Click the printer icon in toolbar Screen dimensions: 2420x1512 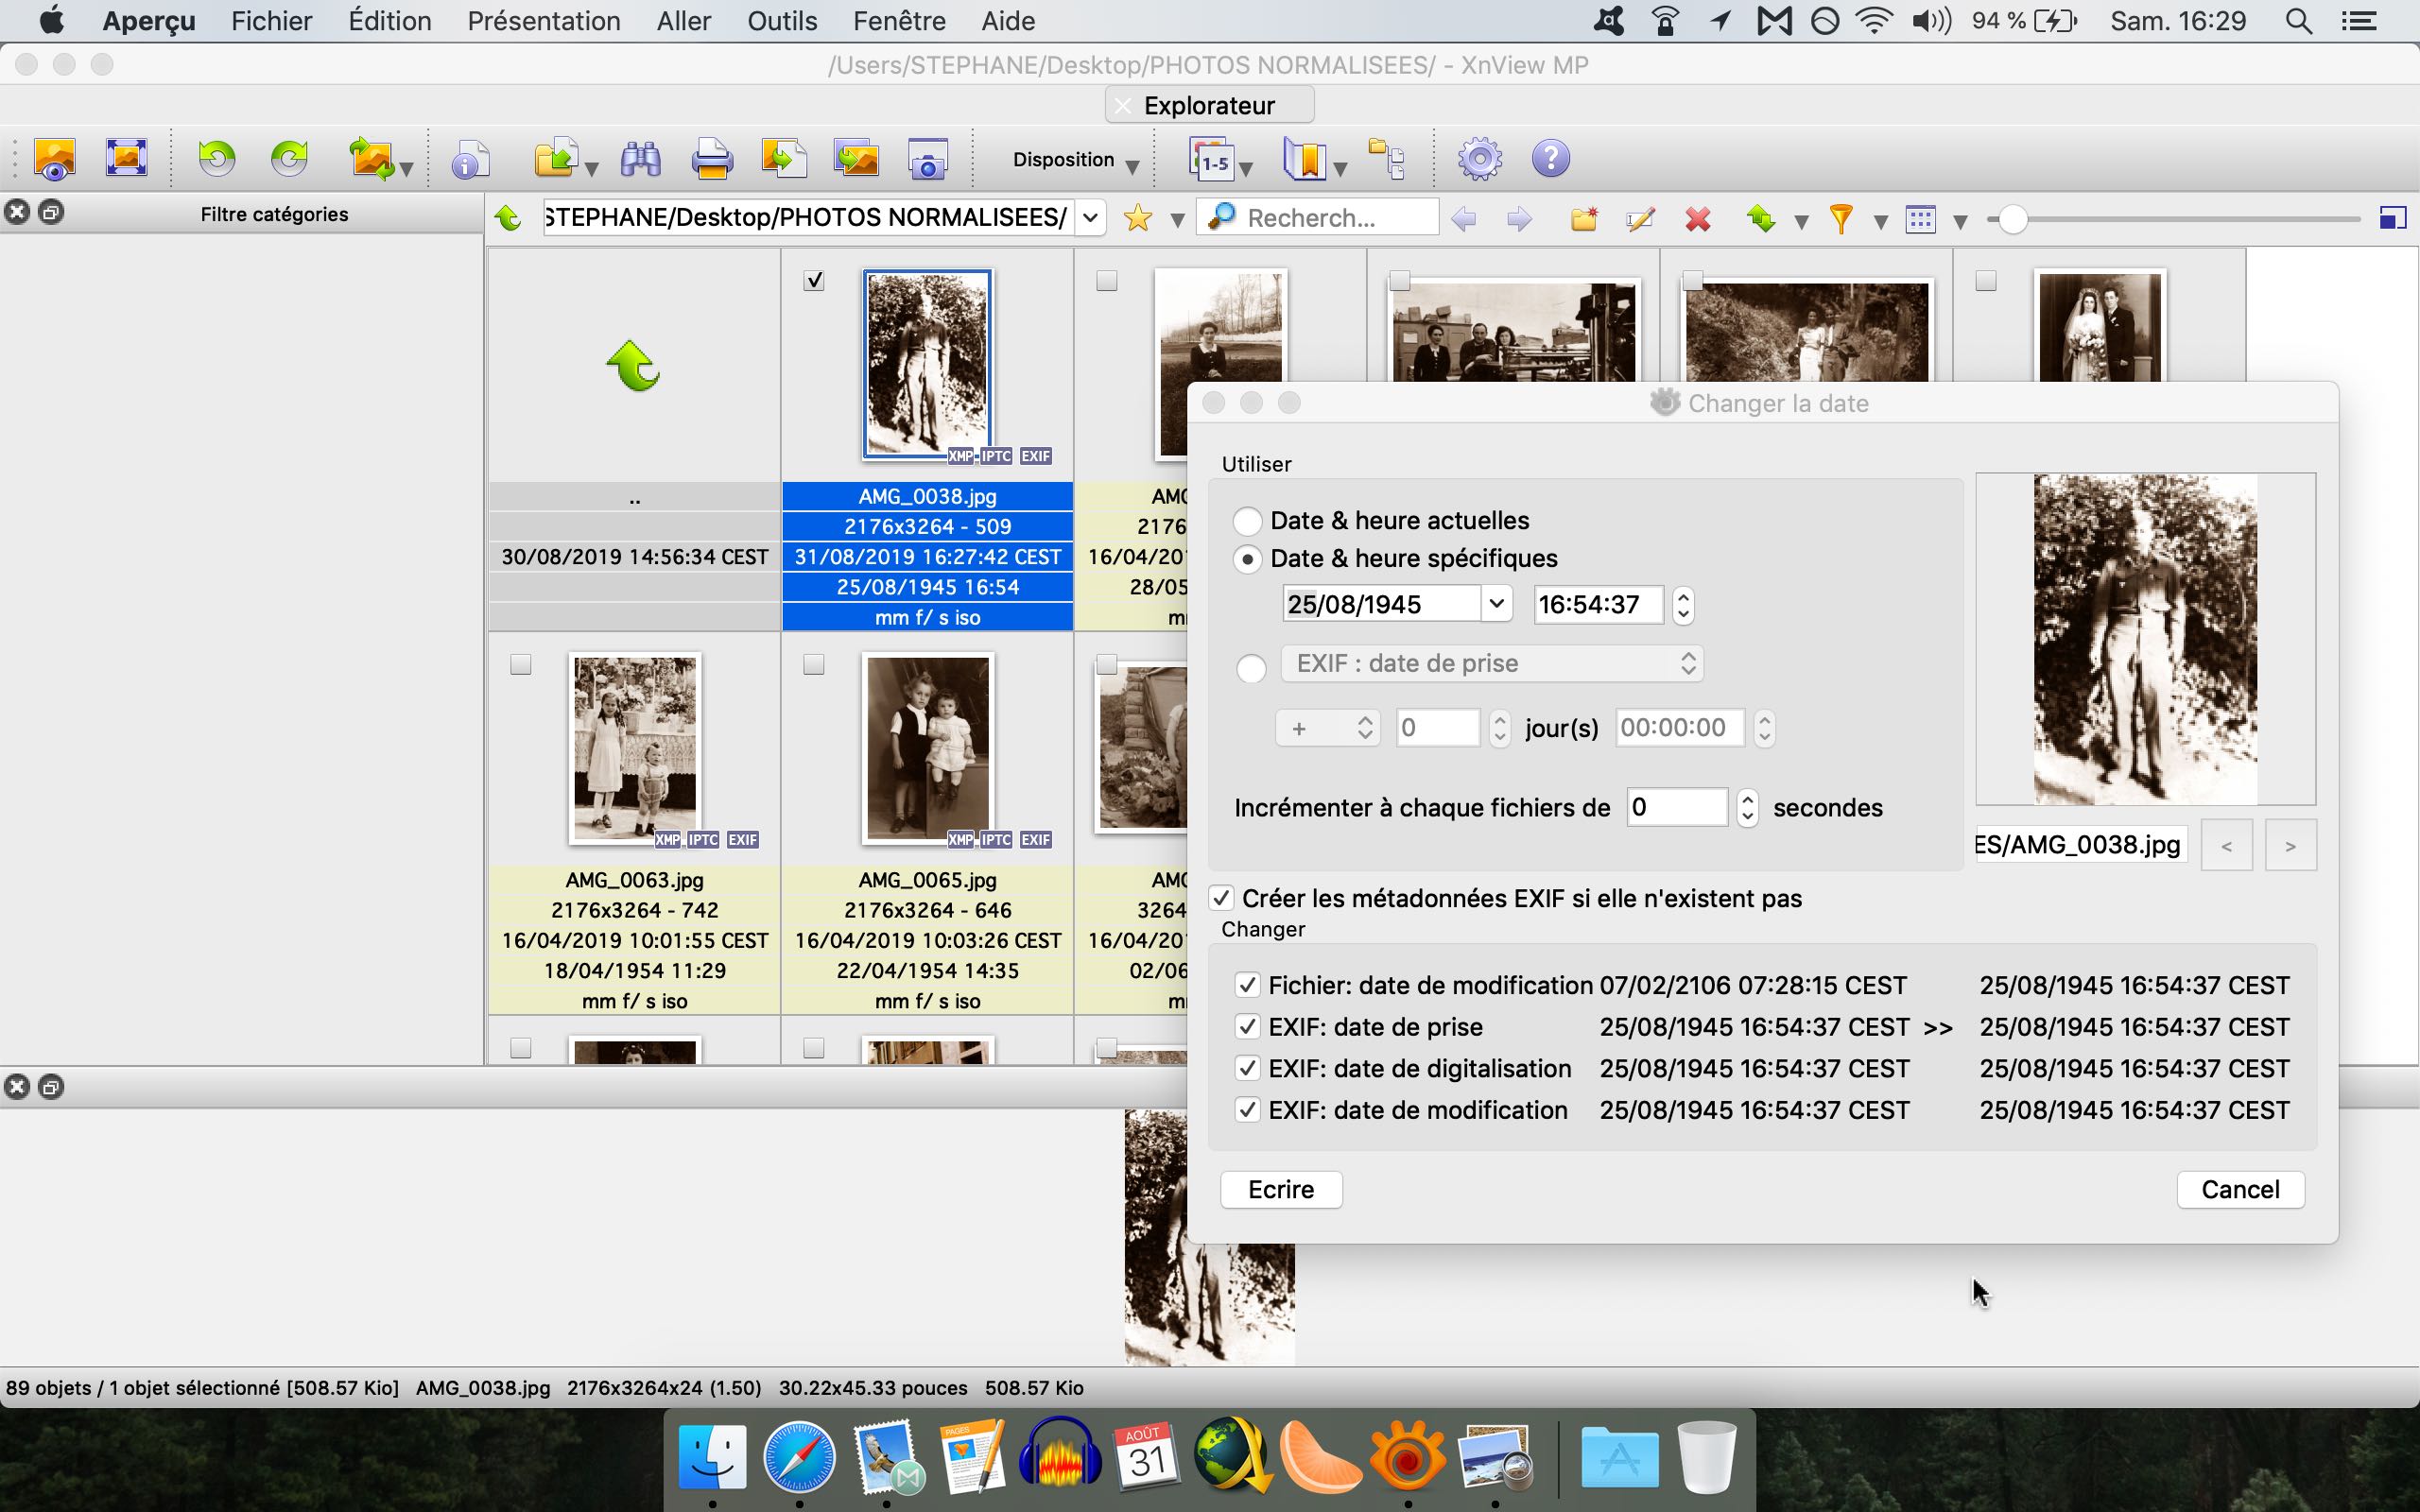point(711,159)
